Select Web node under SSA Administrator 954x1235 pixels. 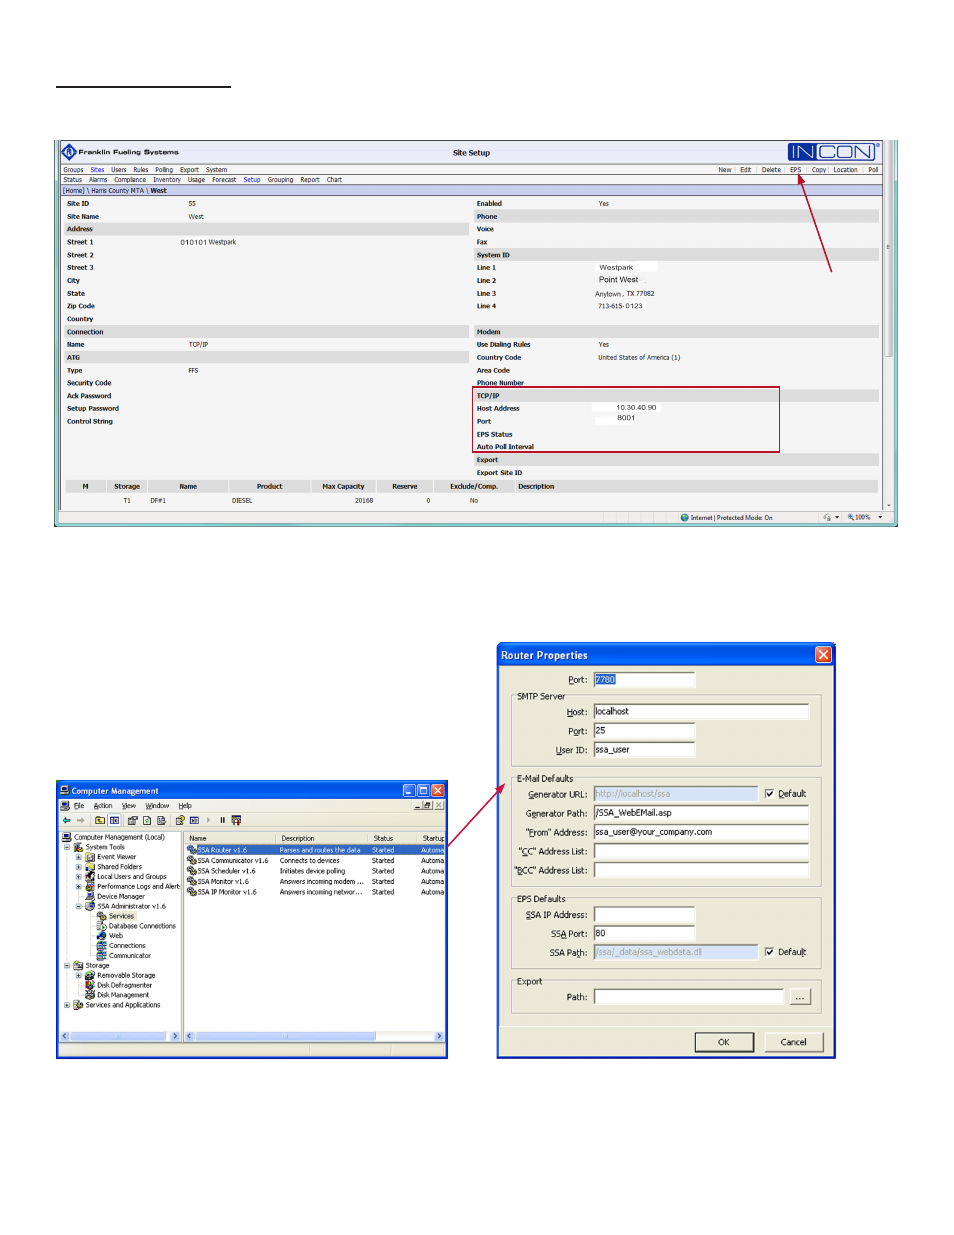click(x=116, y=936)
